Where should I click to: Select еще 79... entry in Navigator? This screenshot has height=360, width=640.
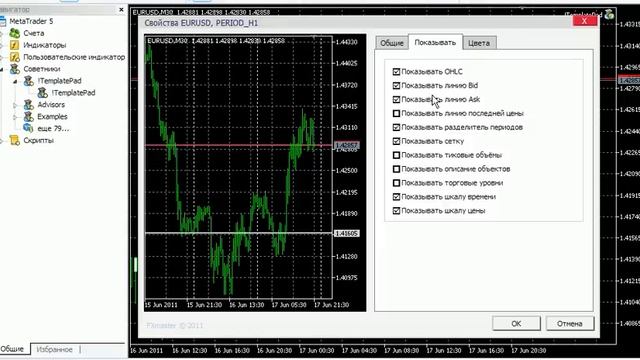(53, 129)
